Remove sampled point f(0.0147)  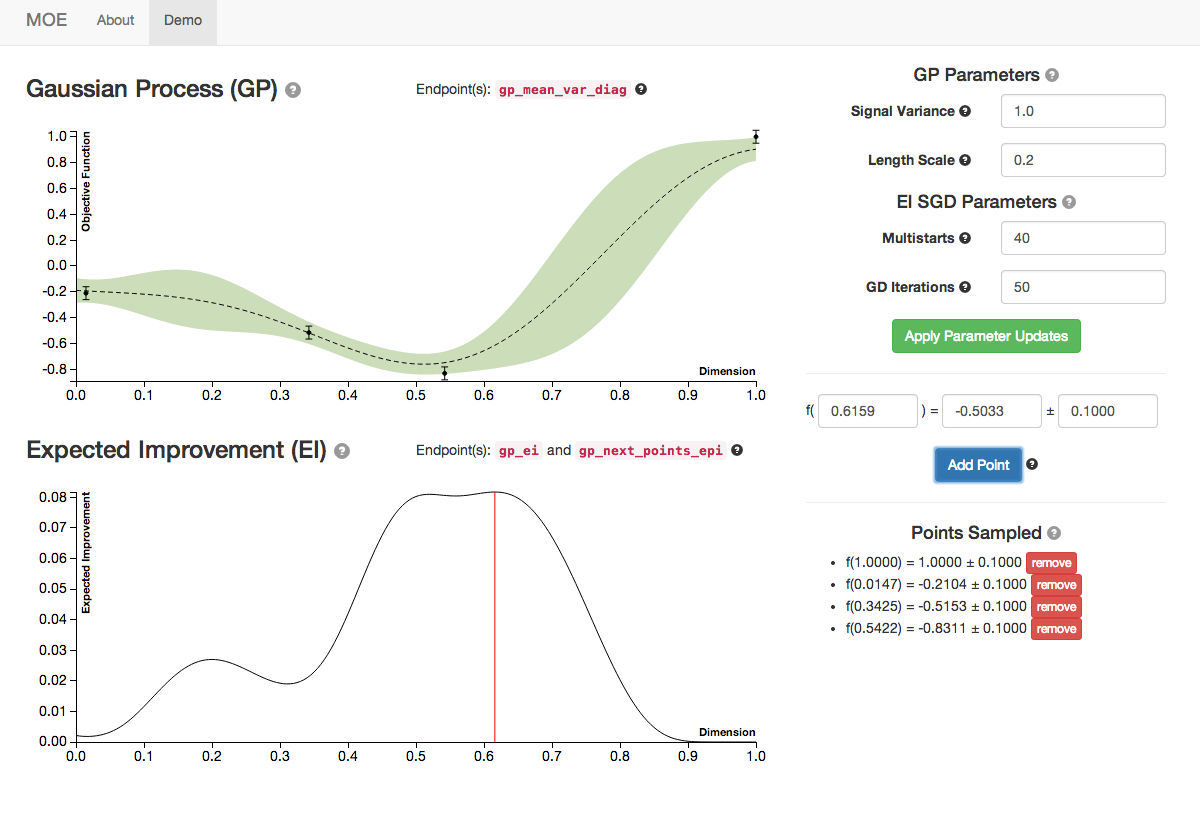1056,585
